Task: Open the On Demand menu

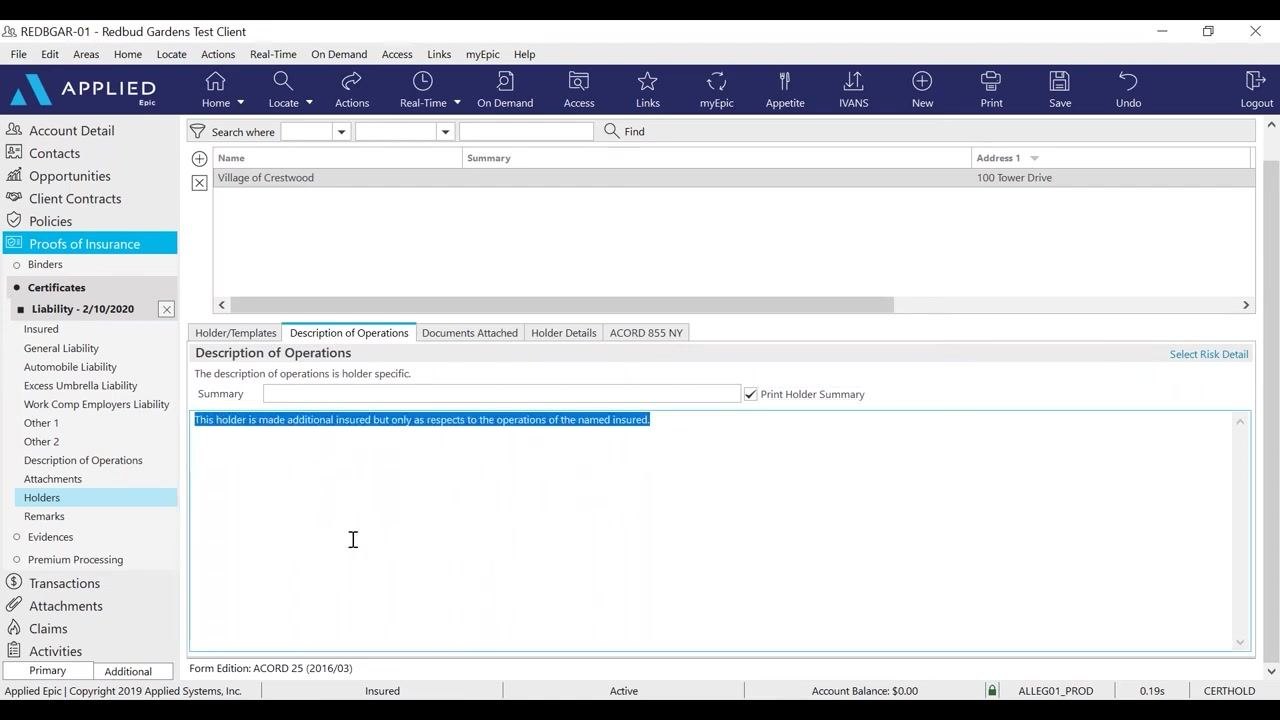Action: point(339,54)
